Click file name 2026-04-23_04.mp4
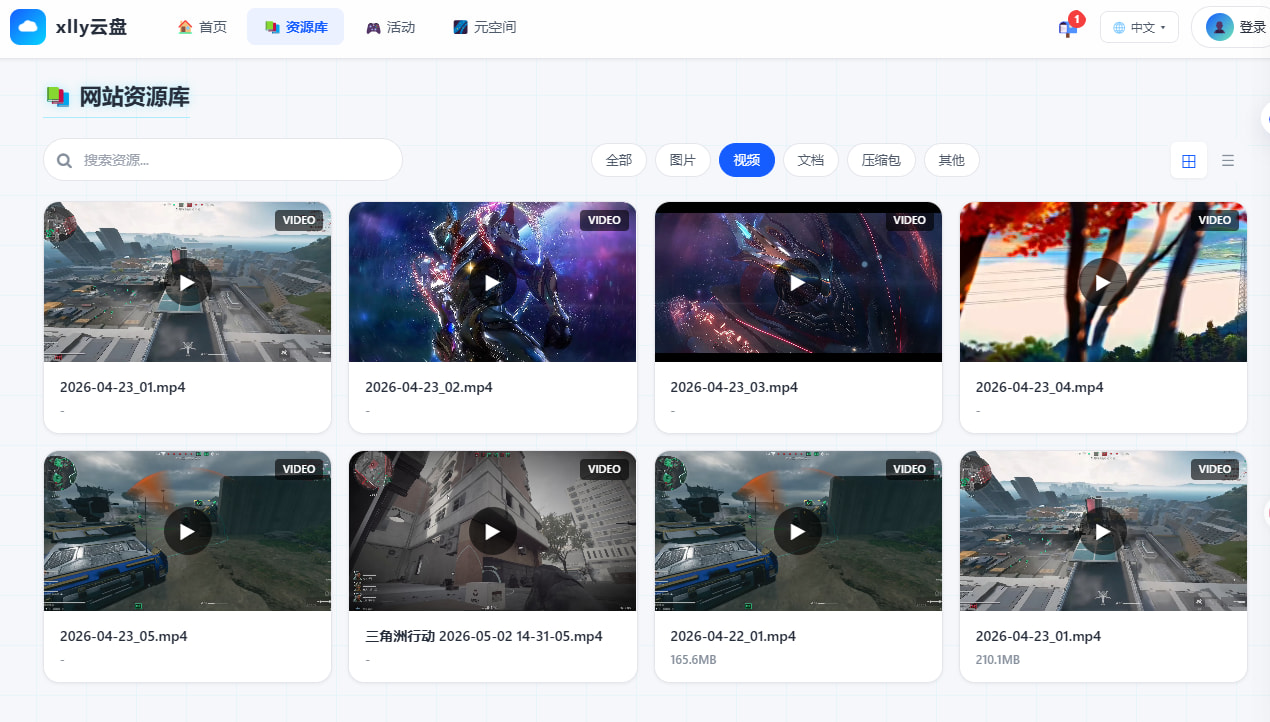 pos(1040,387)
